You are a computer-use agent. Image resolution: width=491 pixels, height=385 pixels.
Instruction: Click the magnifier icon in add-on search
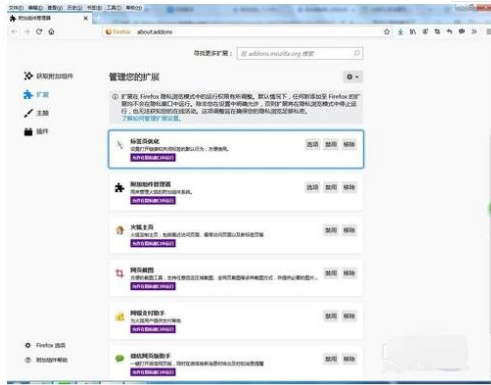356,53
